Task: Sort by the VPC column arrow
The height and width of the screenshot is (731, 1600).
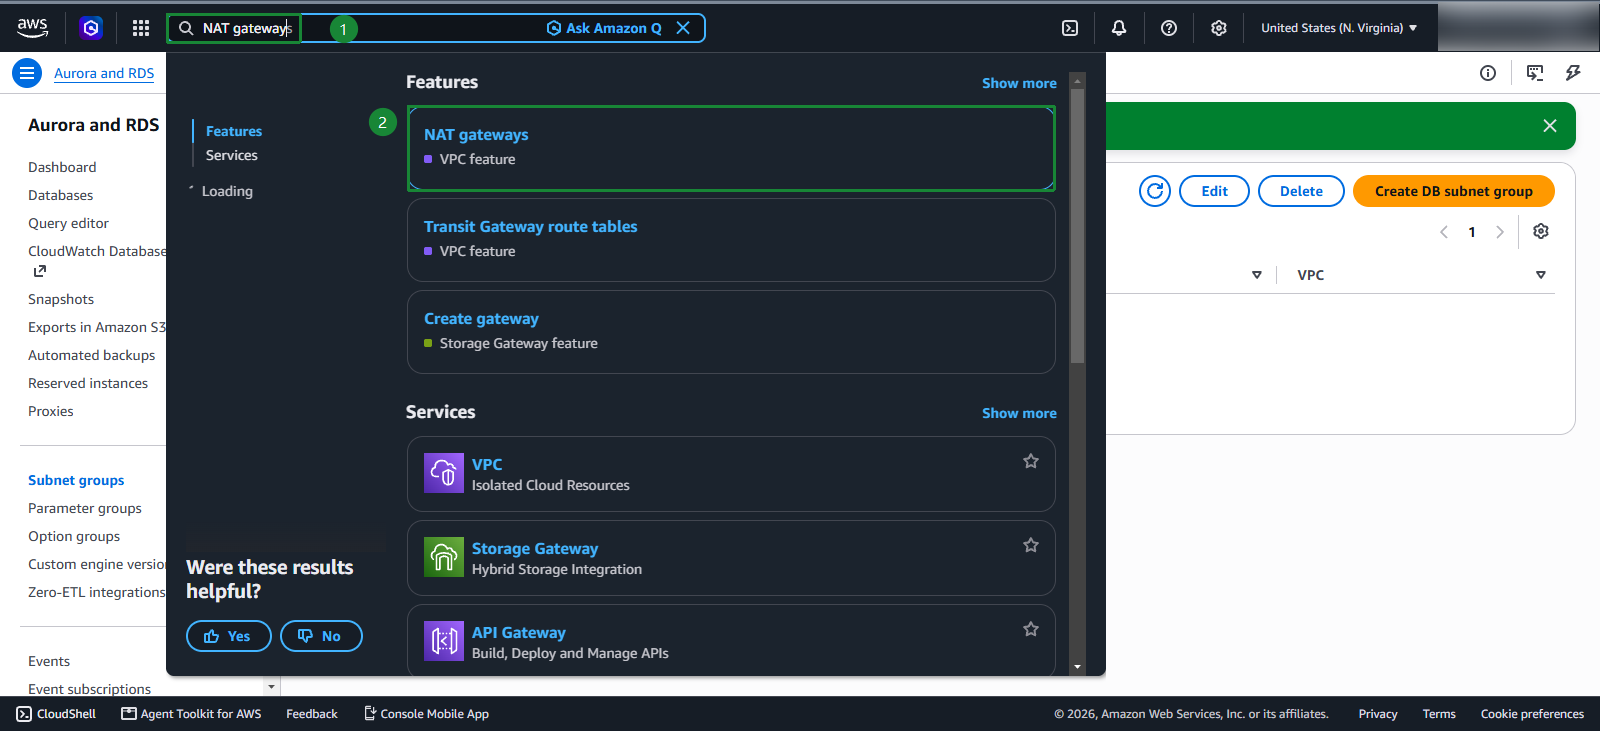Action: tap(1541, 275)
